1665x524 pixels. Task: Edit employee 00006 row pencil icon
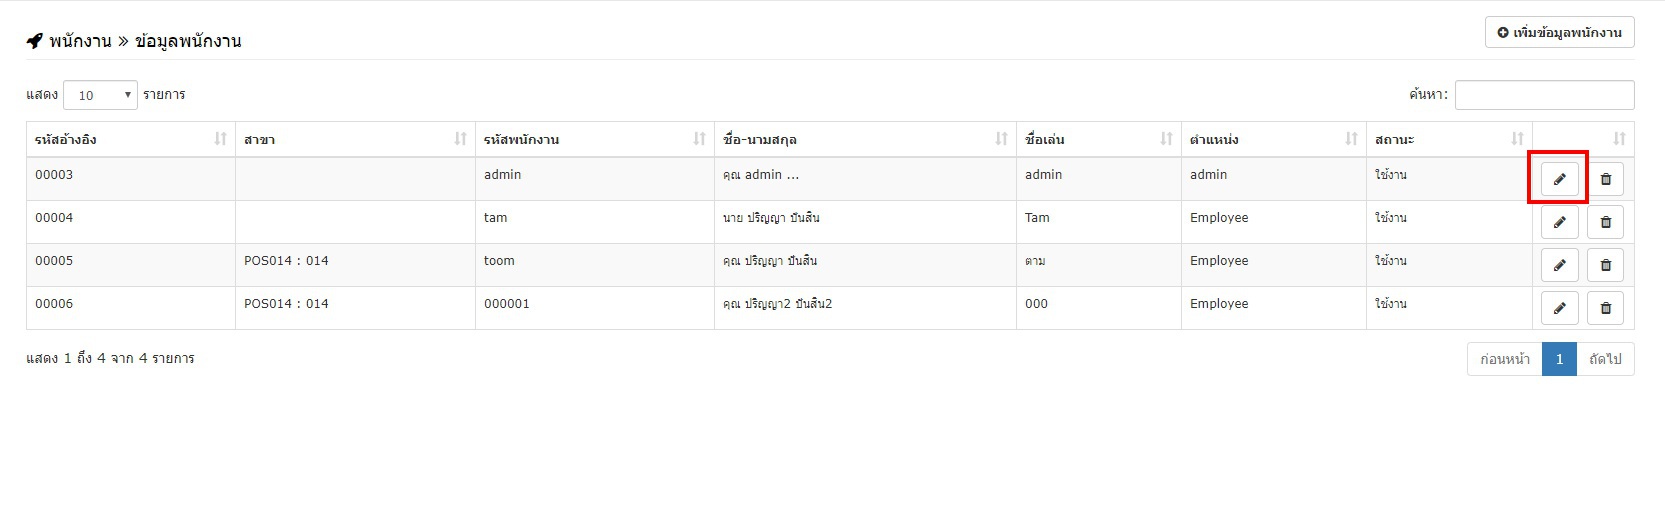[1559, 308]
